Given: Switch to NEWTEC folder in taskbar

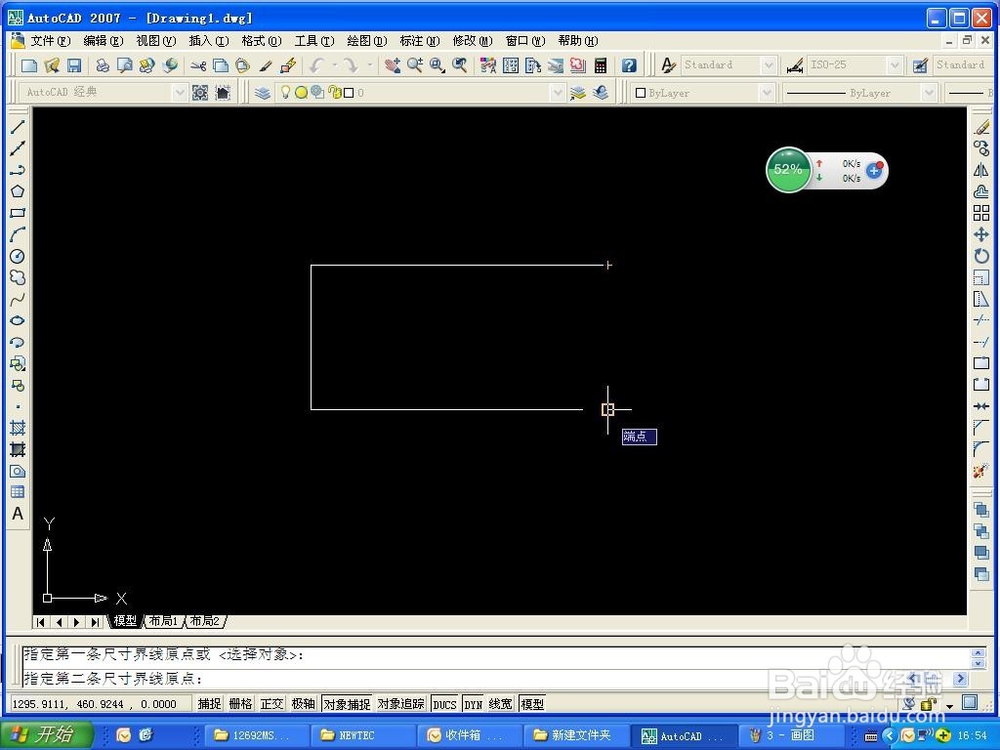Looking at the screenshot, I should pyautogui.click(x=365, y=735).
